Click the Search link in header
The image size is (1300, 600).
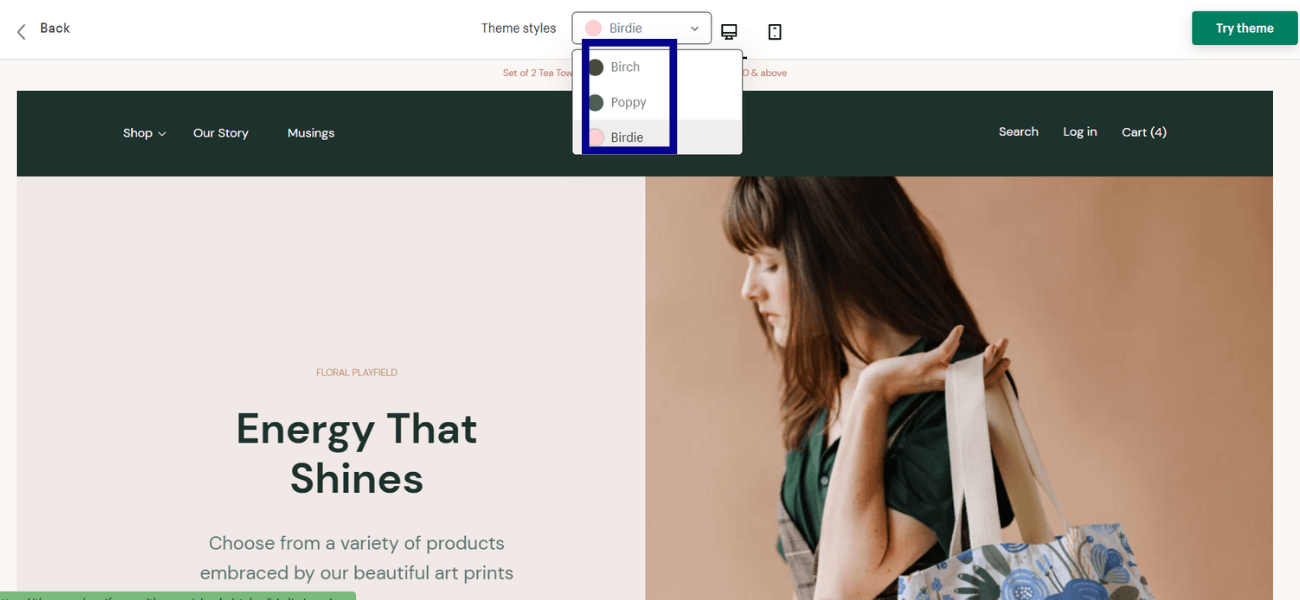tap(1018, 132)
